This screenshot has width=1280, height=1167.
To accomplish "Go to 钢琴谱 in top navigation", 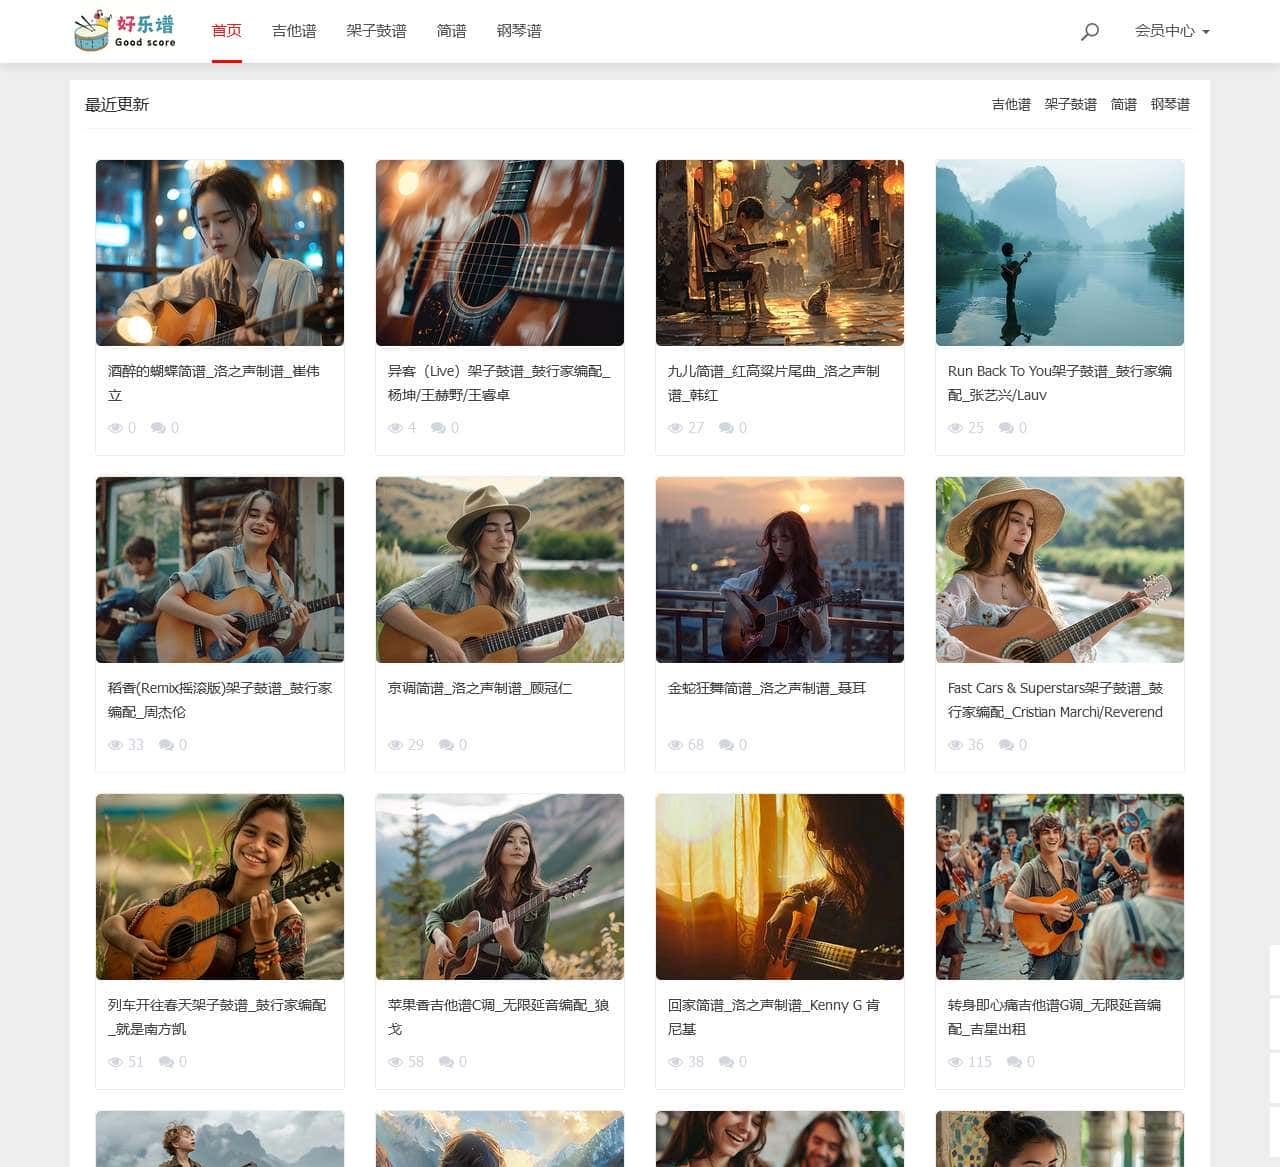I will [519, 31].
